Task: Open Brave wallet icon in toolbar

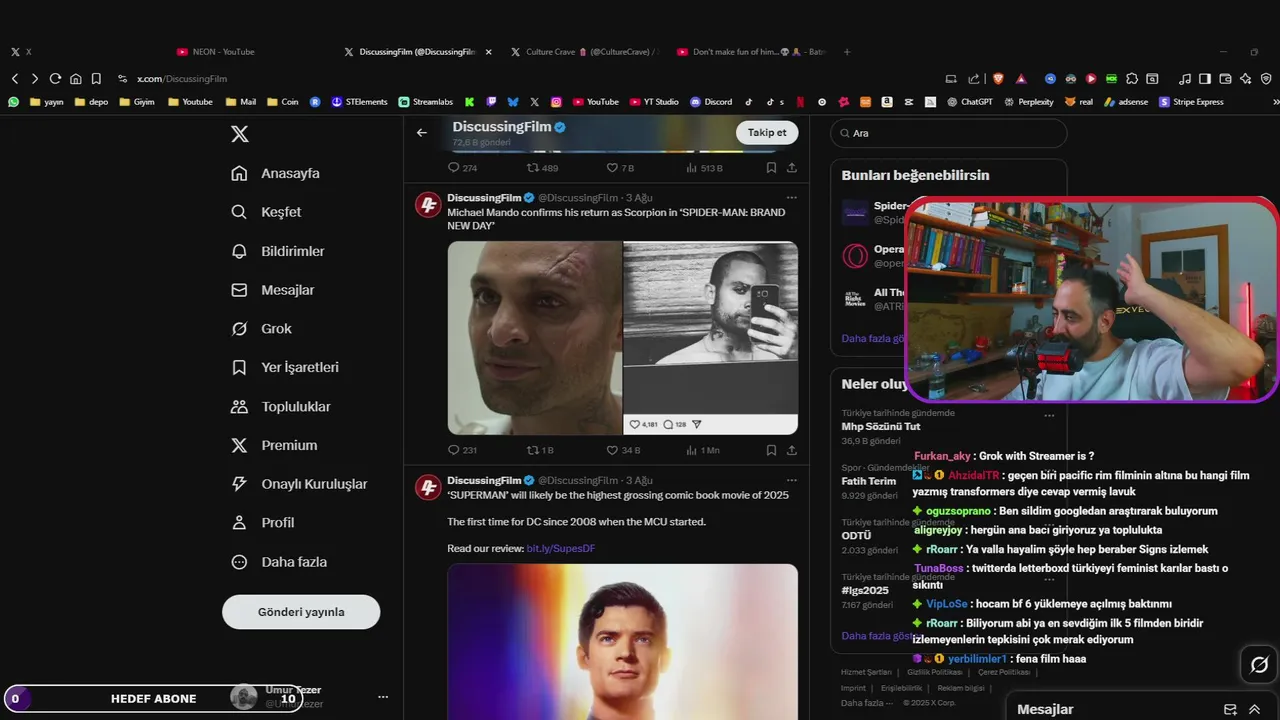Action: click(x=1225, y=78)
